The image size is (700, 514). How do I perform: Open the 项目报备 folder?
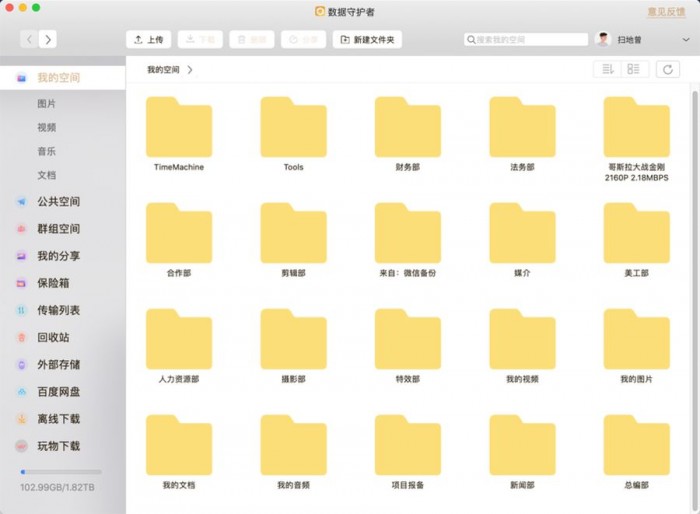coord(408,445)
